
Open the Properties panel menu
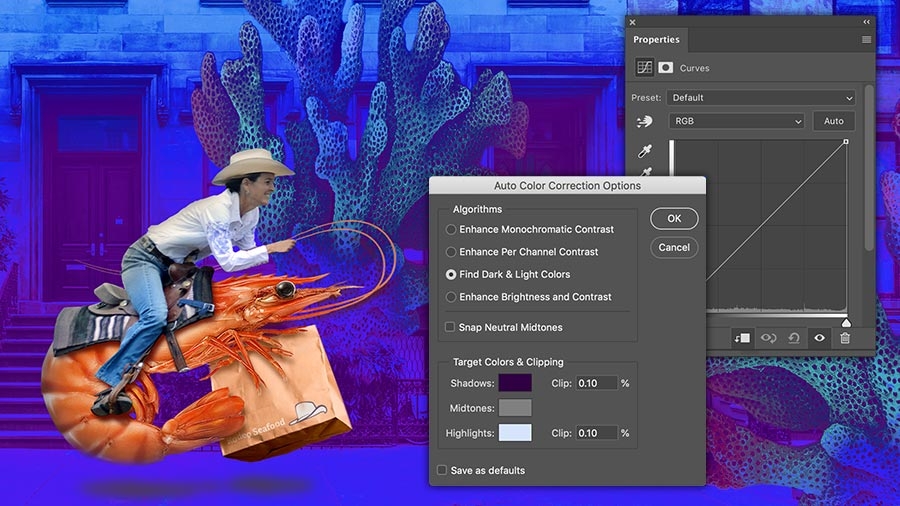pyautogui.click(x=866, y=40)
